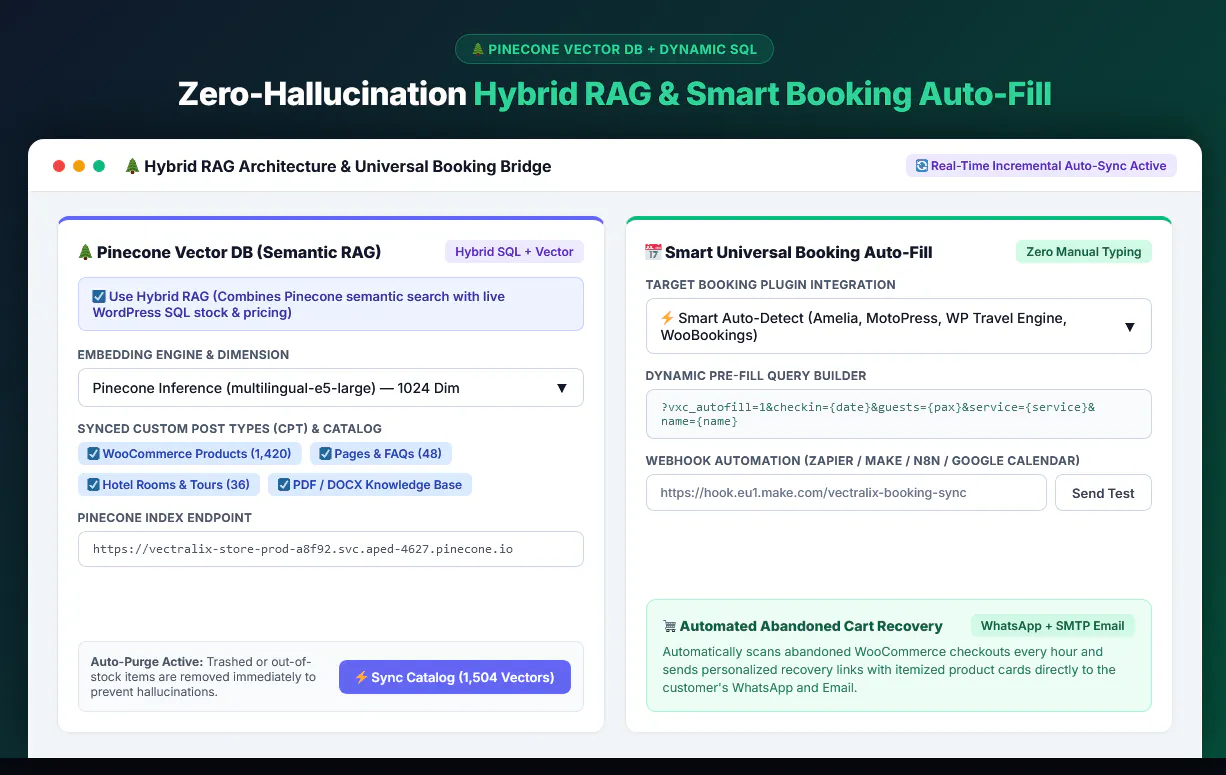Click the Zero Manual Typing badge

(x=1084, y=252)
